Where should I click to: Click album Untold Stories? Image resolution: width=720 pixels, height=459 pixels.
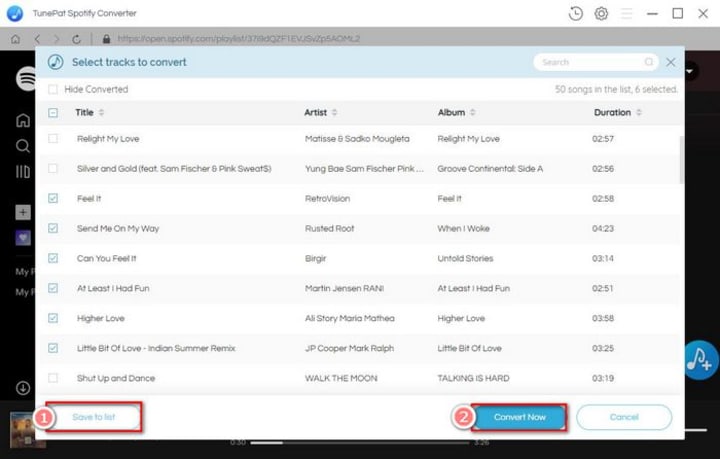pyautogui.click(x=465, y=258)
